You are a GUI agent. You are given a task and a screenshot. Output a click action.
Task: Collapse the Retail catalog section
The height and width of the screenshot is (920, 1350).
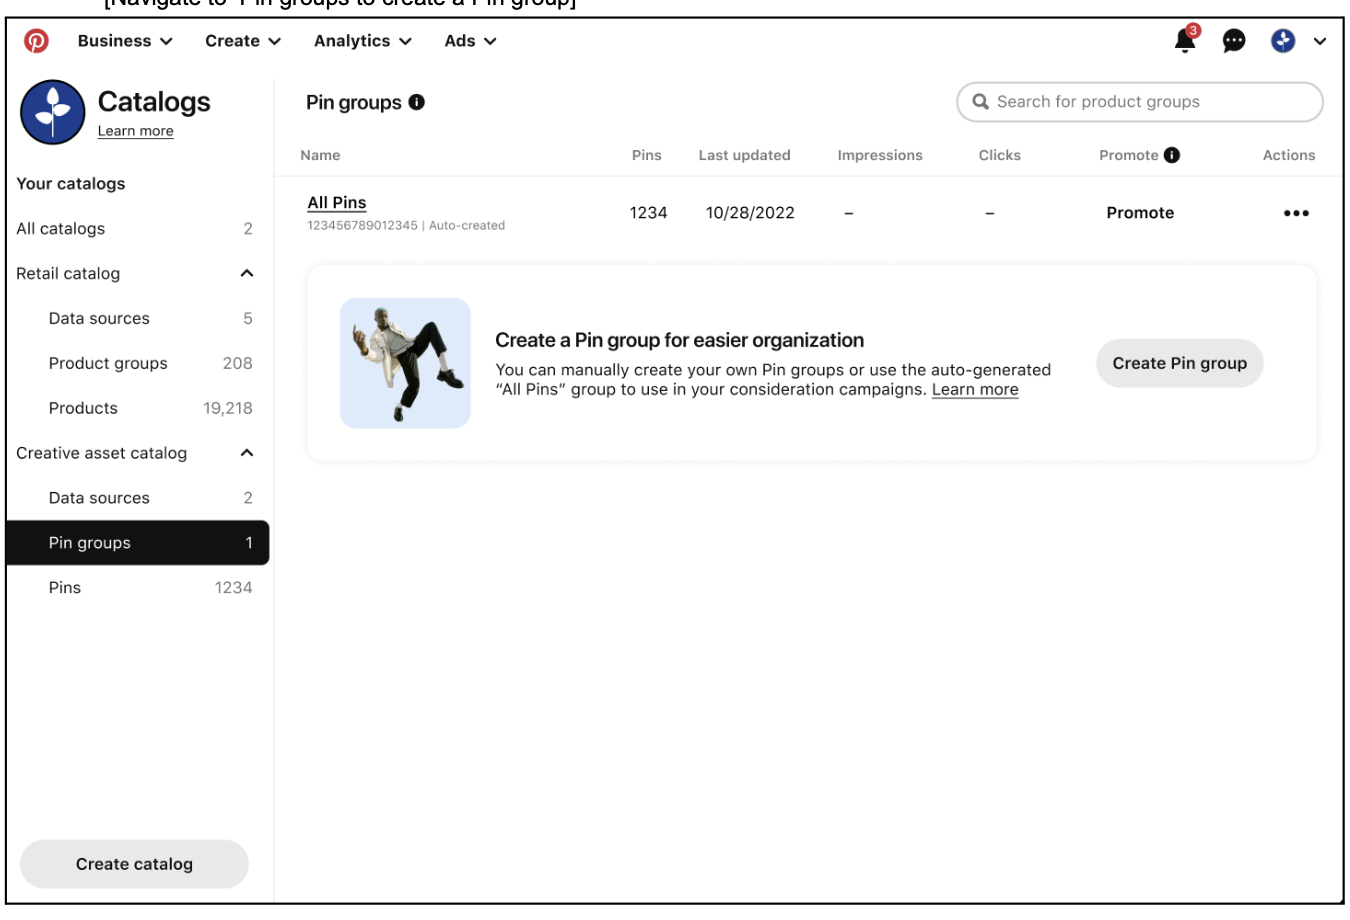(247, 273)
